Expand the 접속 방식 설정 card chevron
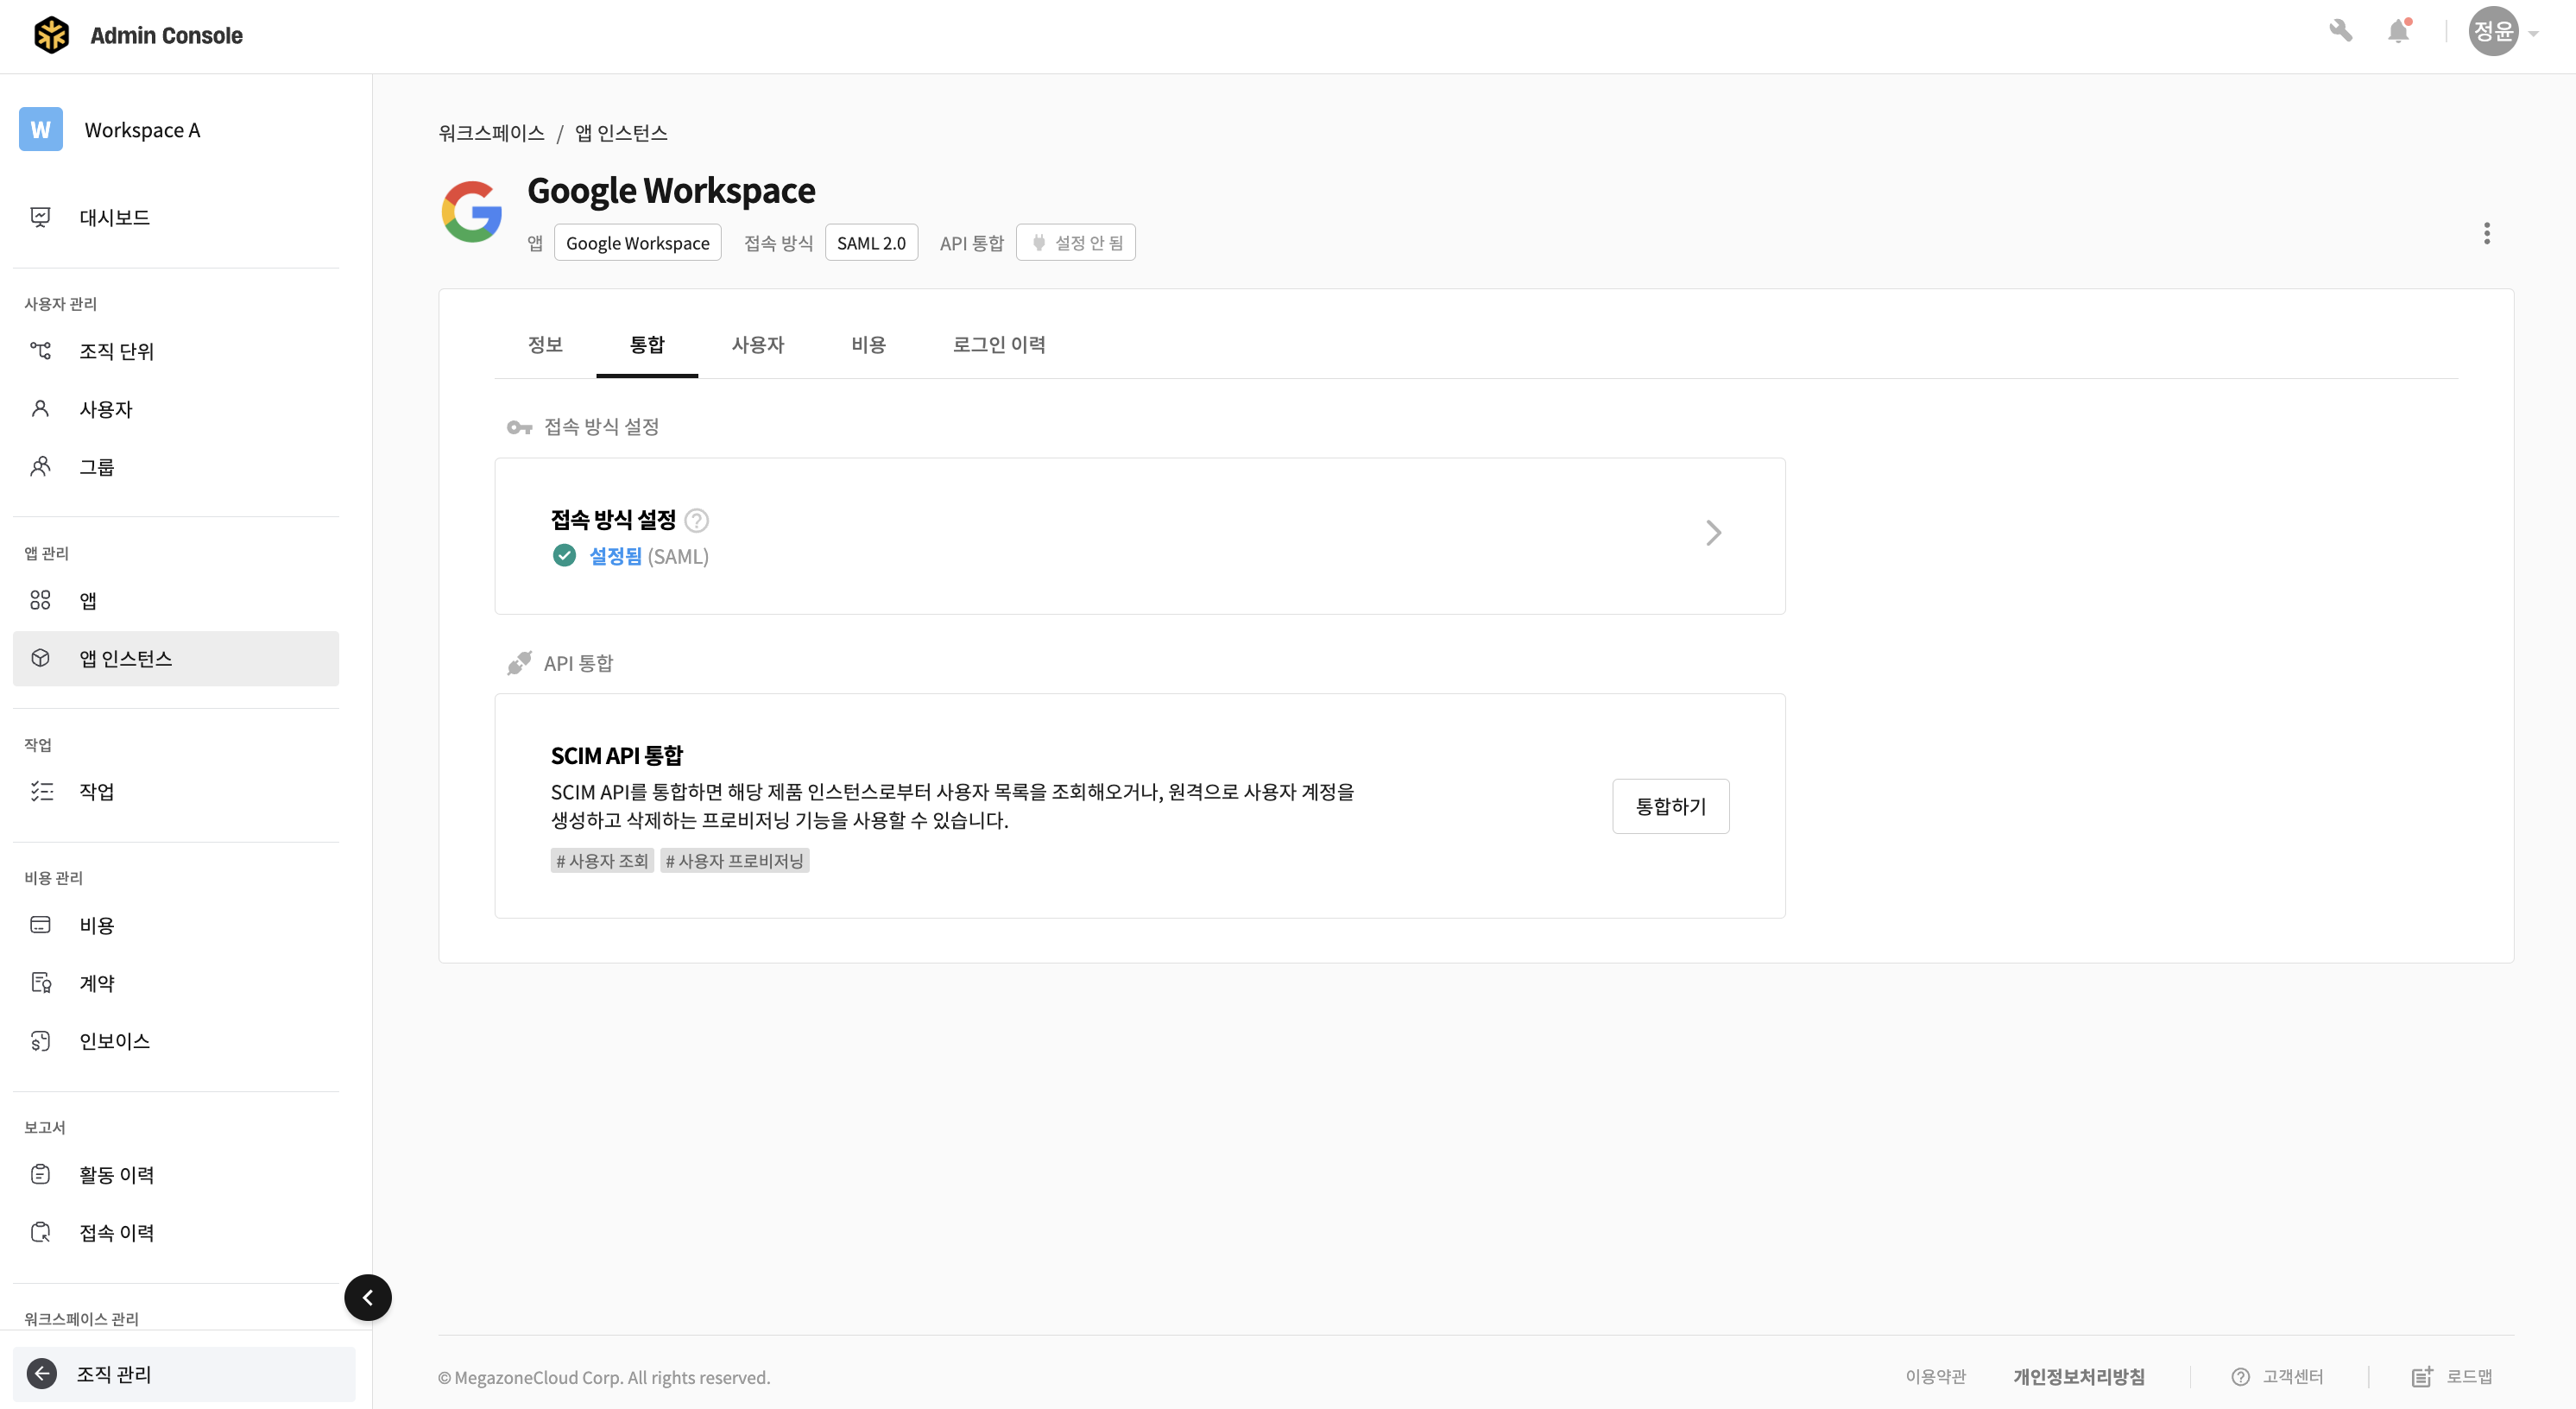Viewport: 2576px width, 1409px height. point(1713,533)
